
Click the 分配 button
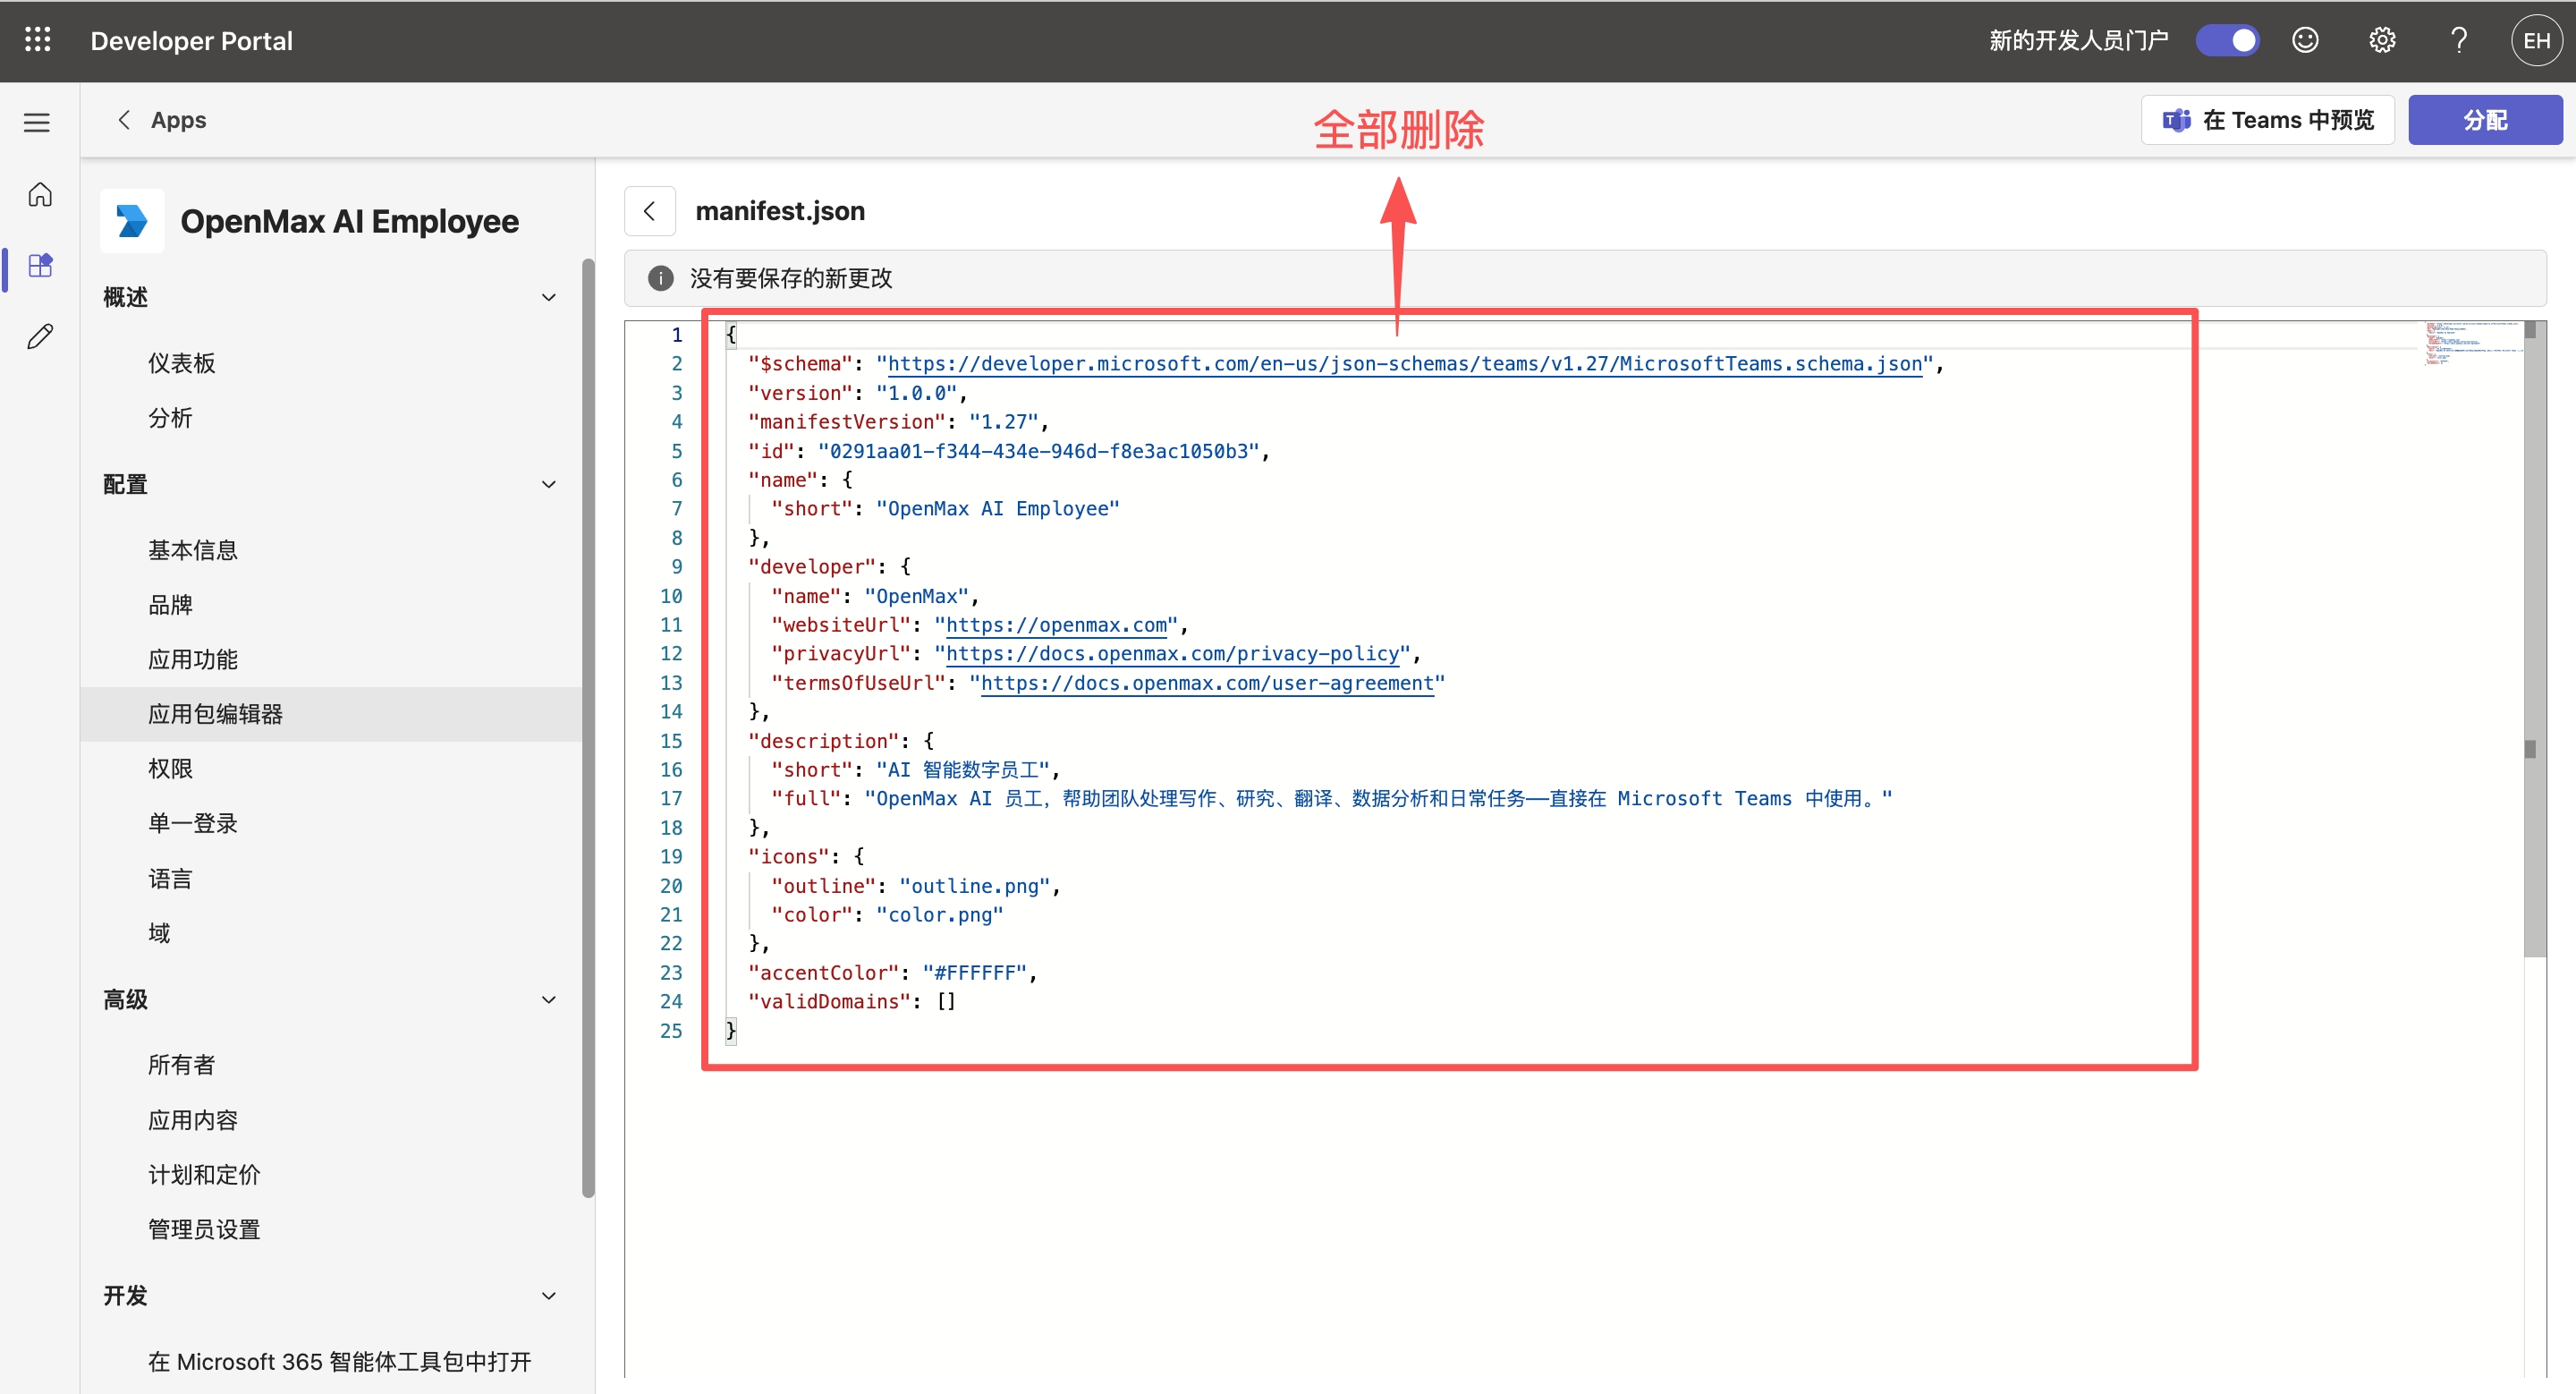[2485, 120]
